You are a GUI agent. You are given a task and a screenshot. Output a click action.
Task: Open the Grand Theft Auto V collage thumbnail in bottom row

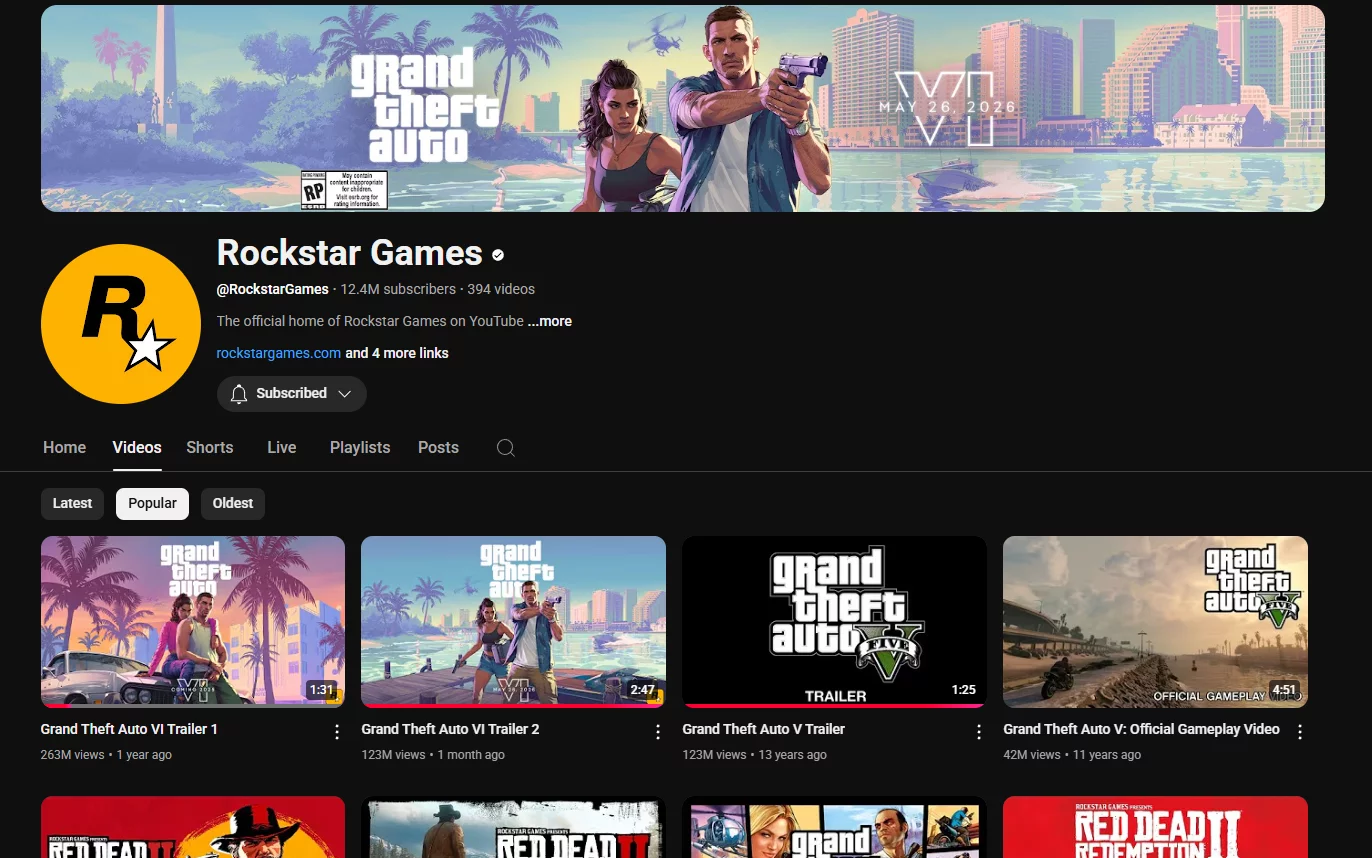click(x=834, y=827)
